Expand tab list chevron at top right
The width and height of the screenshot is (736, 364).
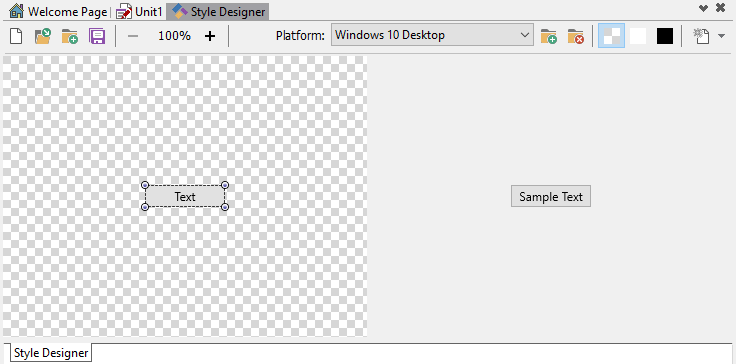[703, 8]
